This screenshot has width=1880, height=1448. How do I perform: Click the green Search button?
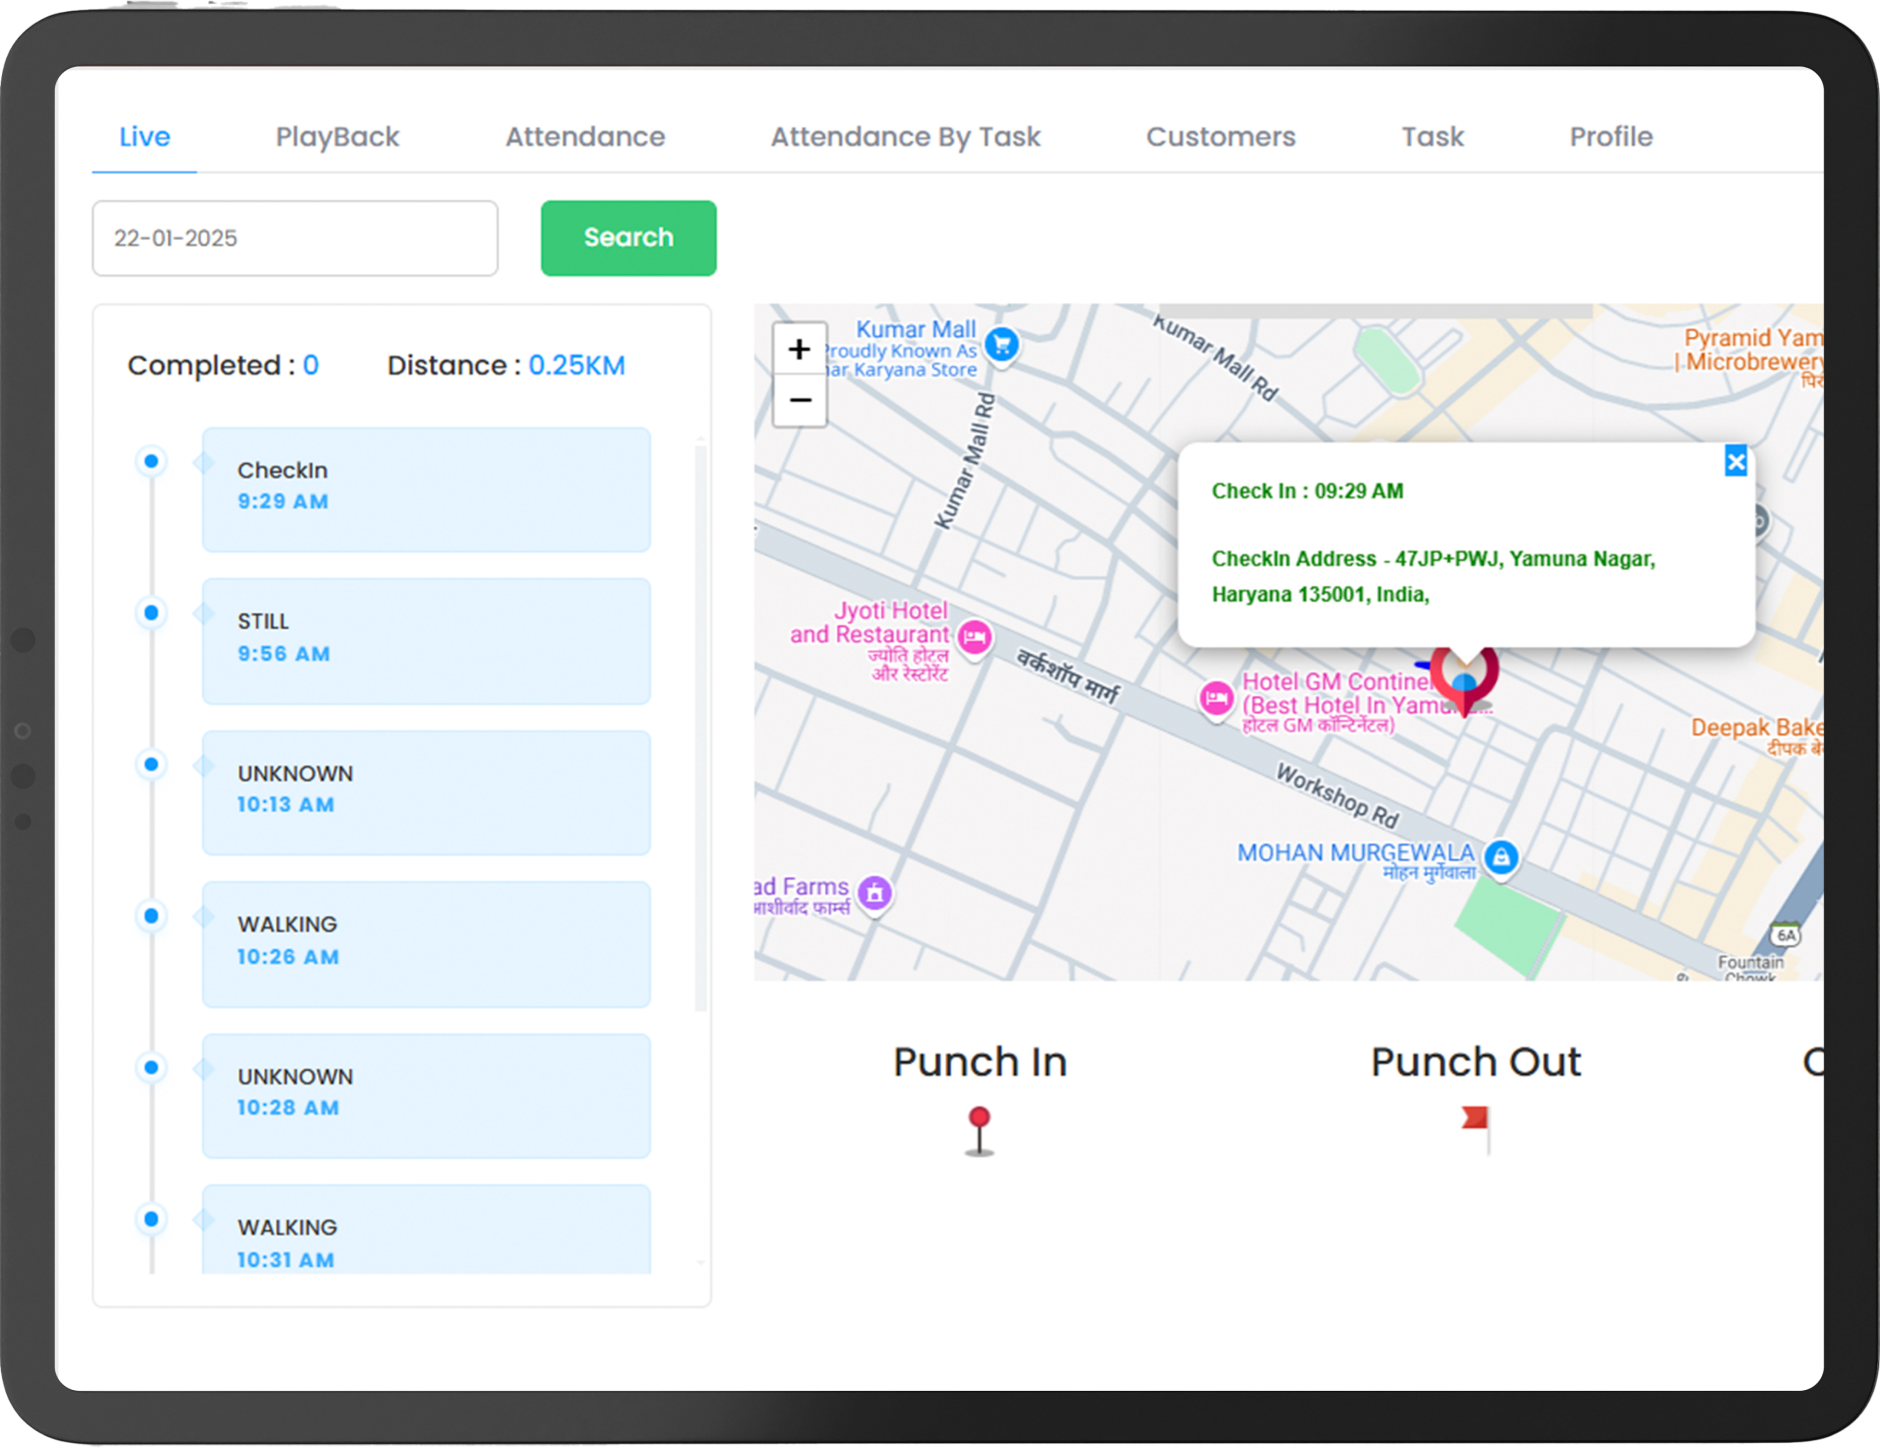pos(628,238)
